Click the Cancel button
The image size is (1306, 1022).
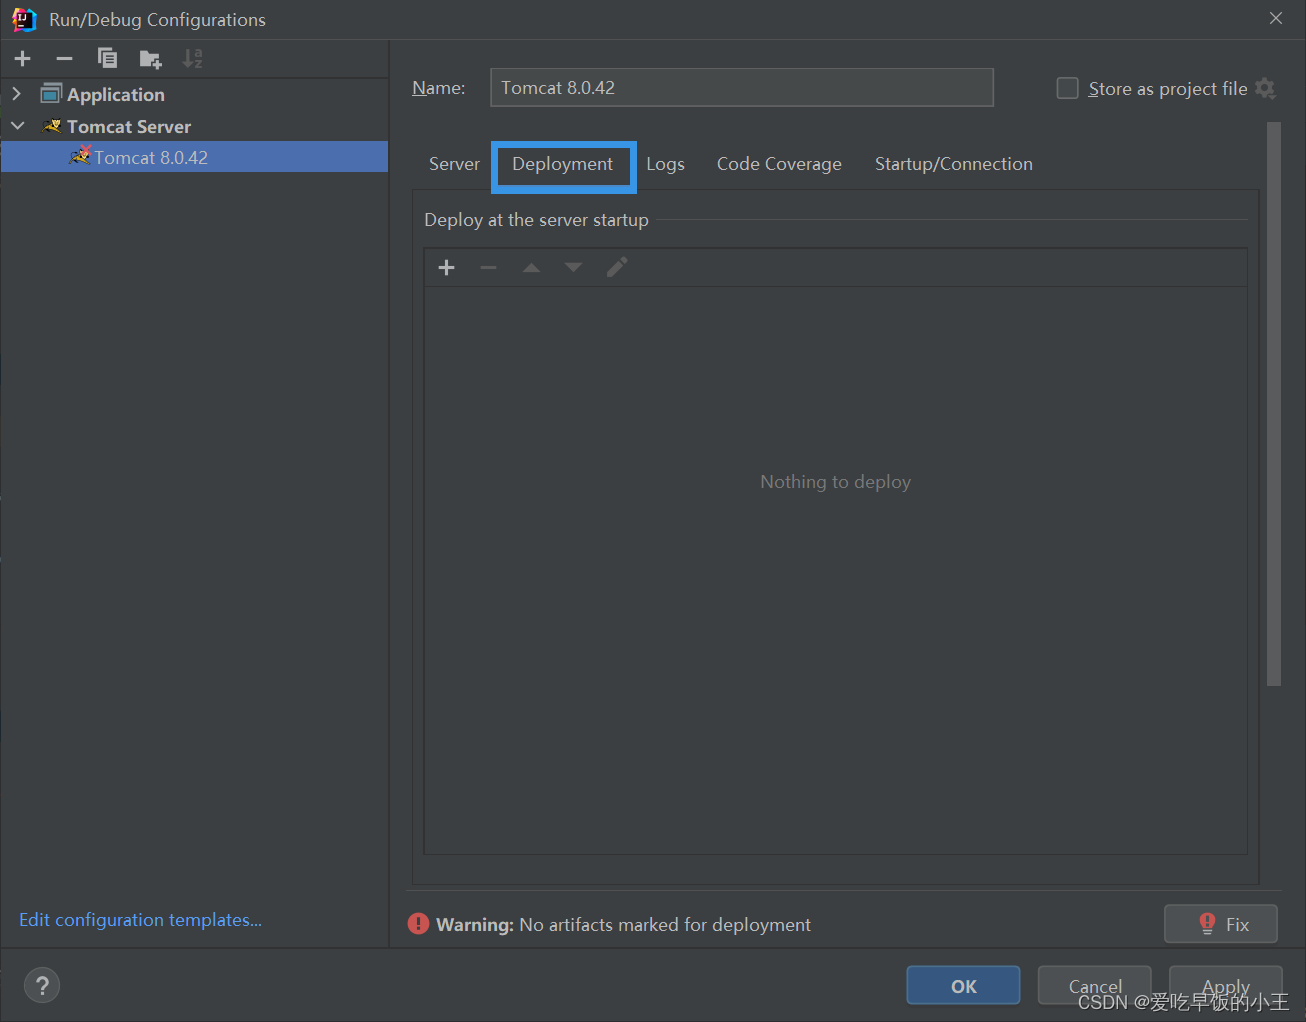[1095, 986]
